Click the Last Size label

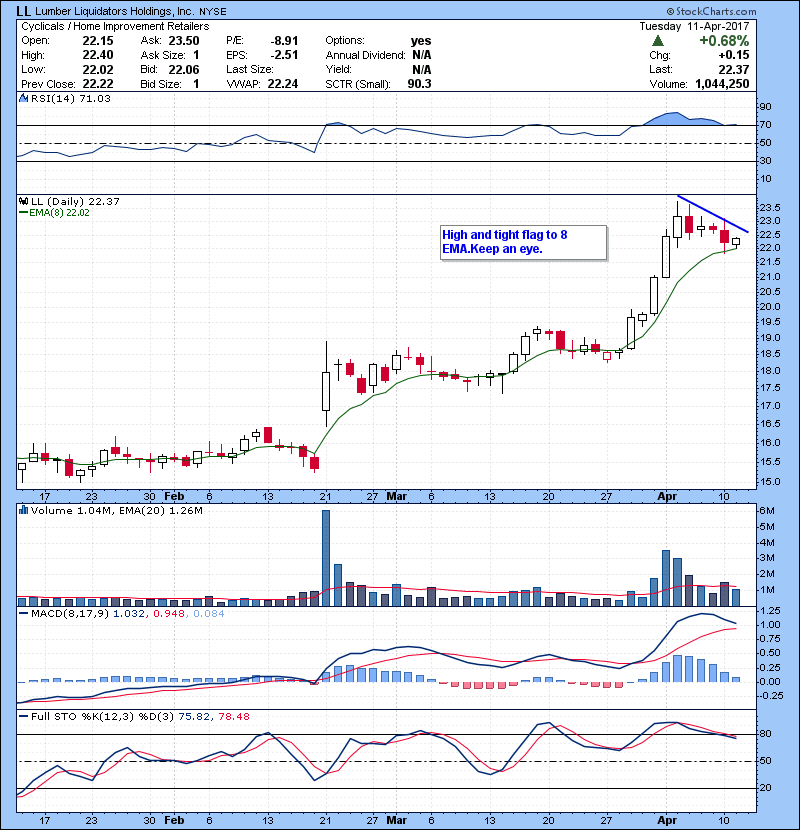tap(249, 70)
